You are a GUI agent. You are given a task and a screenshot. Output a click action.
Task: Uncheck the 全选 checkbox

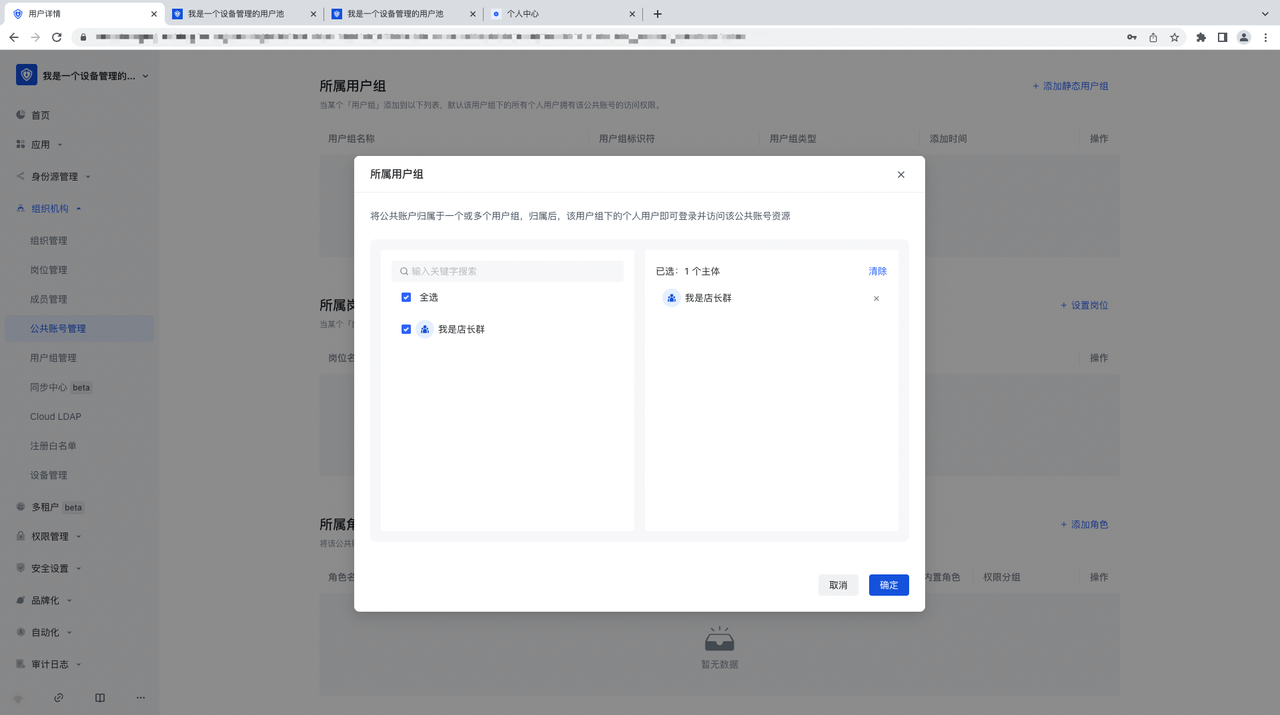point(406,297)
